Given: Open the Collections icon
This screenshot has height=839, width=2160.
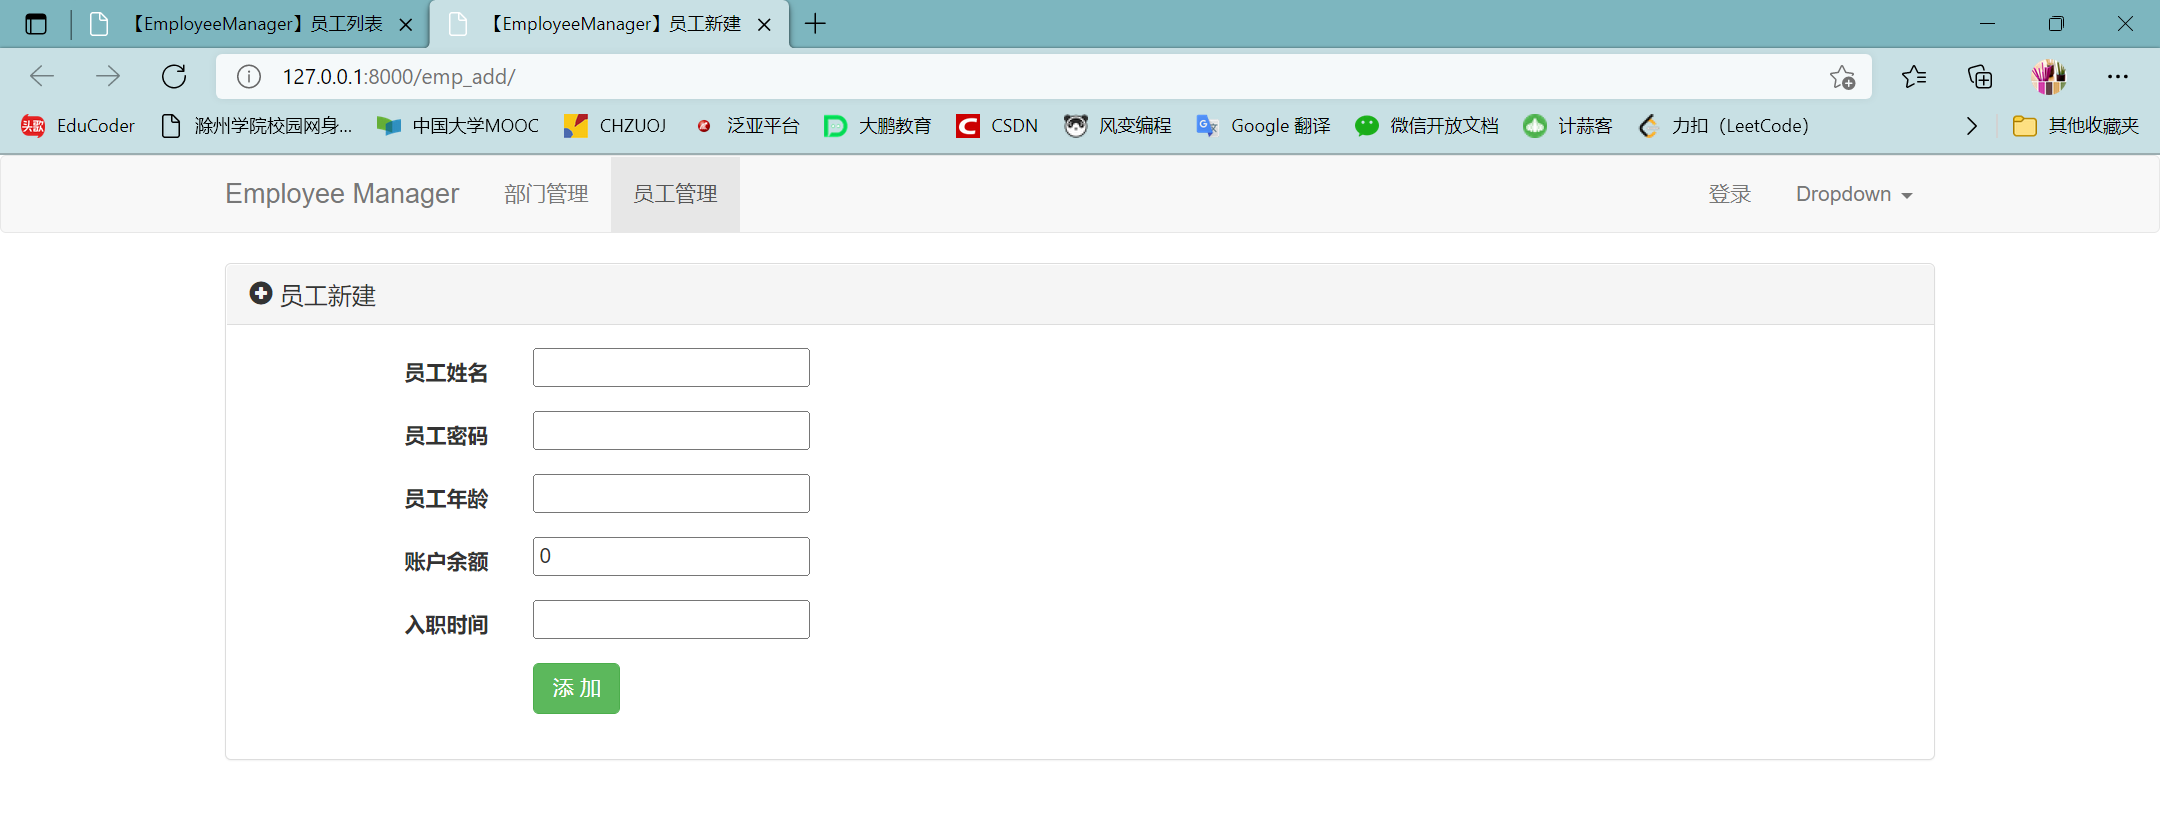Looking at the screenshot, I should tap(1980, 76).
